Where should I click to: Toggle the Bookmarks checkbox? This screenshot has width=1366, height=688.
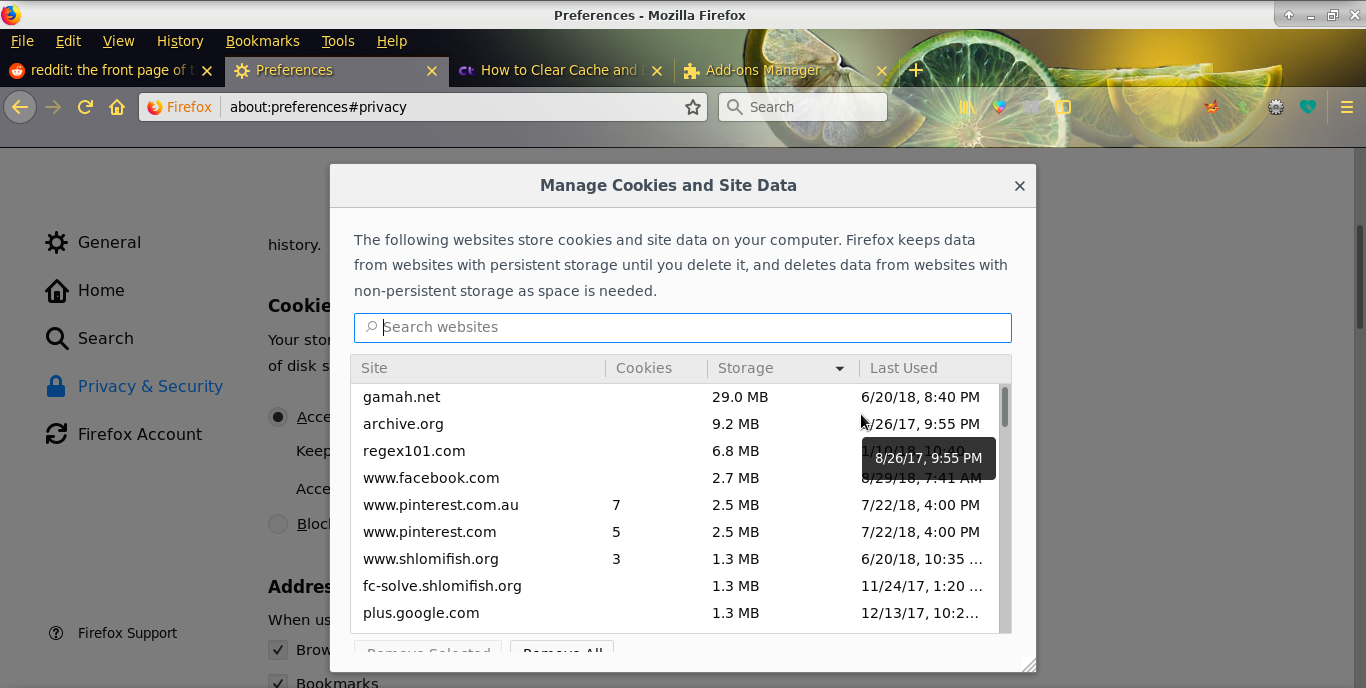click(x=278, y=683)
